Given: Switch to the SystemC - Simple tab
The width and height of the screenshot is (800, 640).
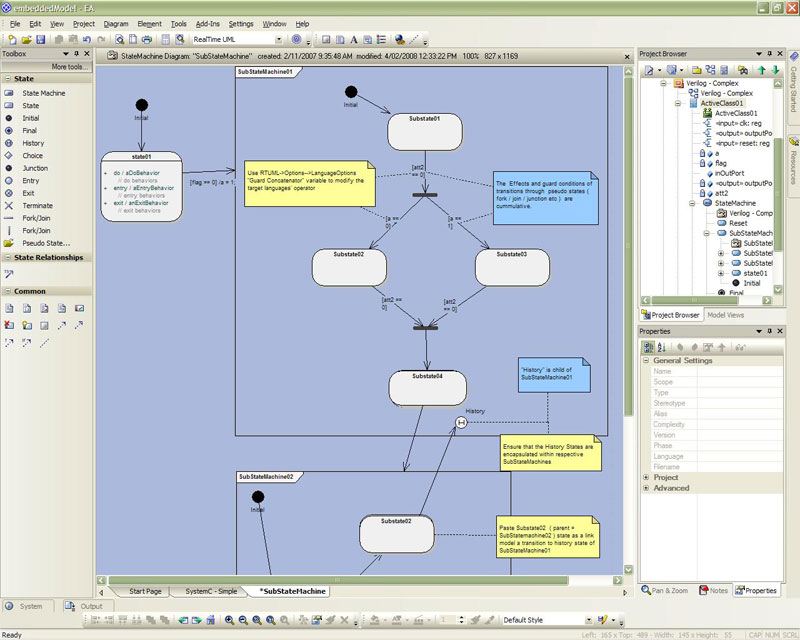Looking at the screenshot, I should 211,591.
